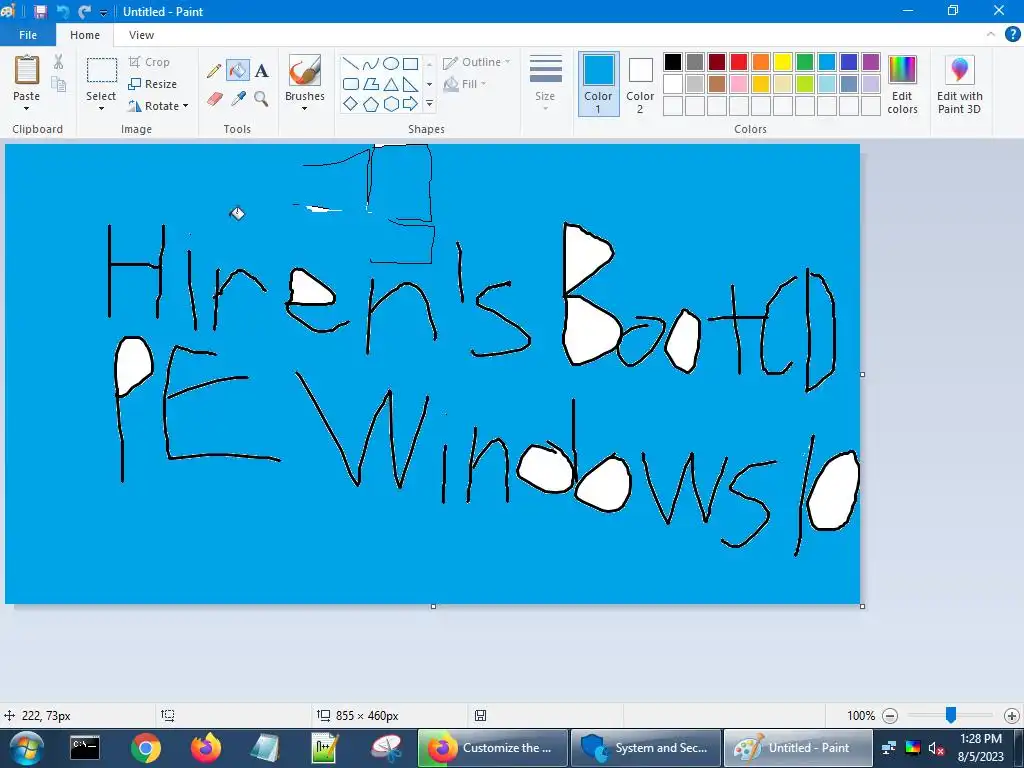Open Customize Quick Access Toolbar dropdown
1024x768 pixels.
[x=103, y=12]
